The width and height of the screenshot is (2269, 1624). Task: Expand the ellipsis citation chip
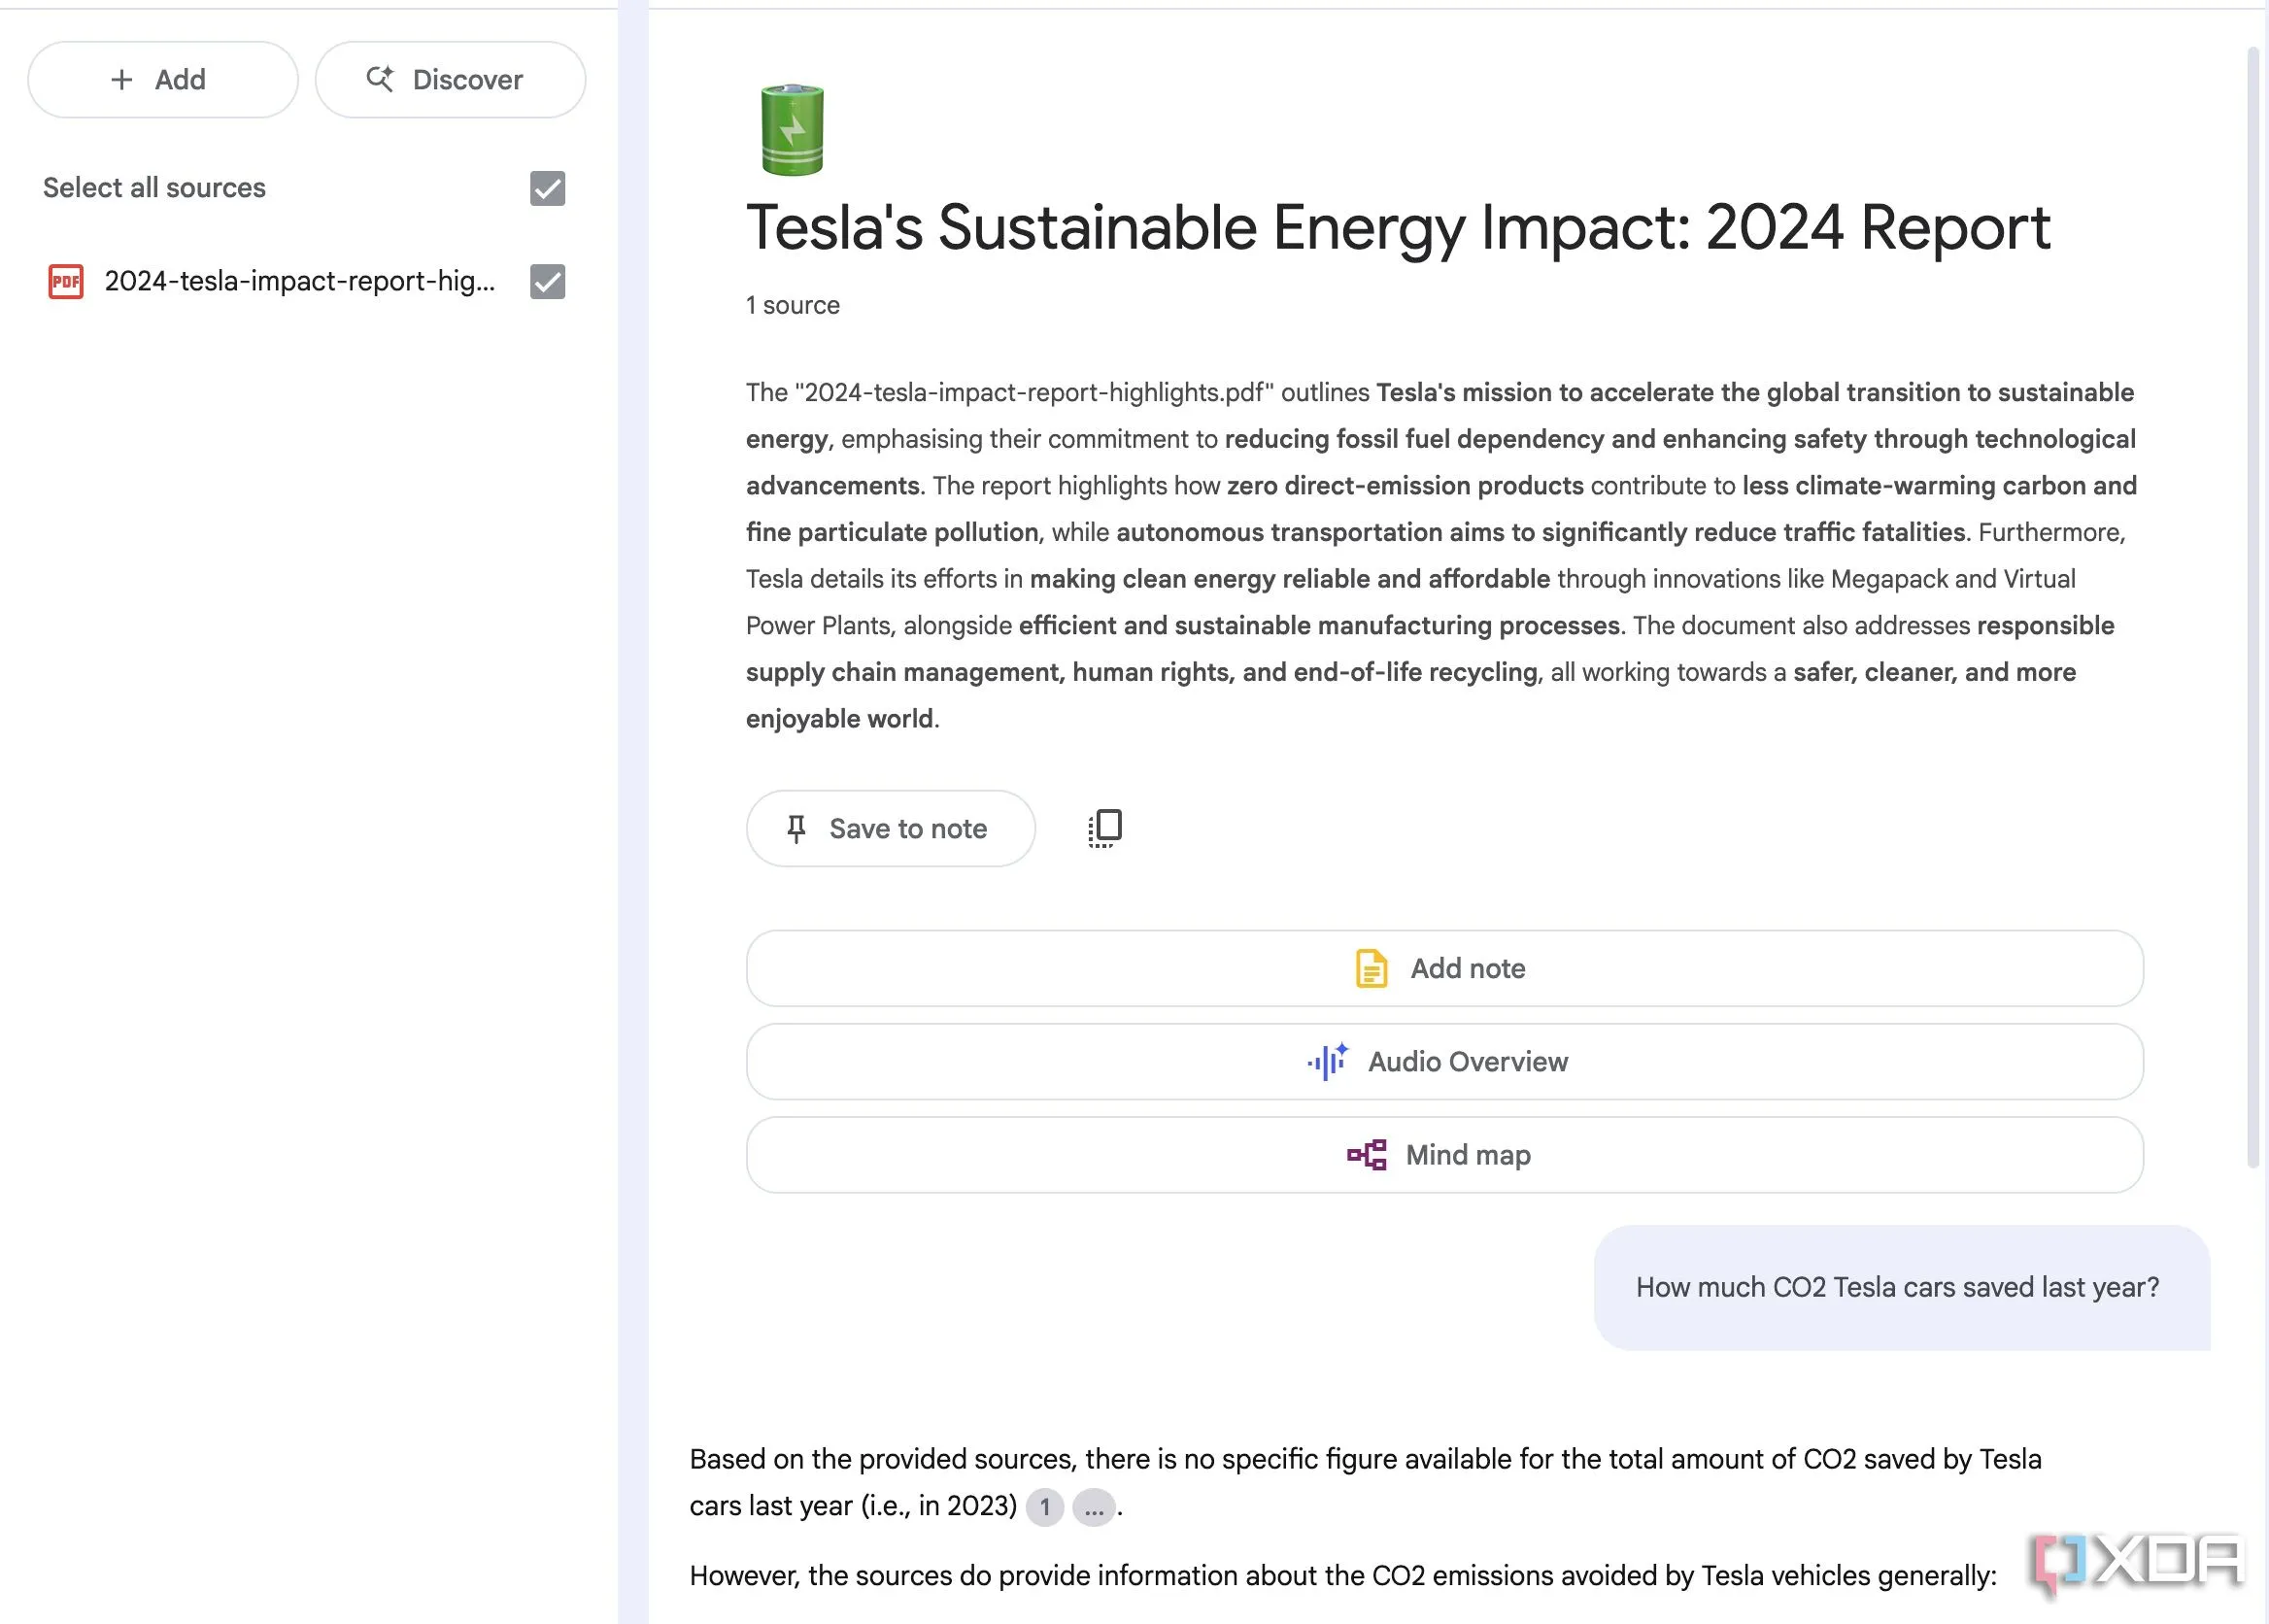(x=1094, y=1507)
